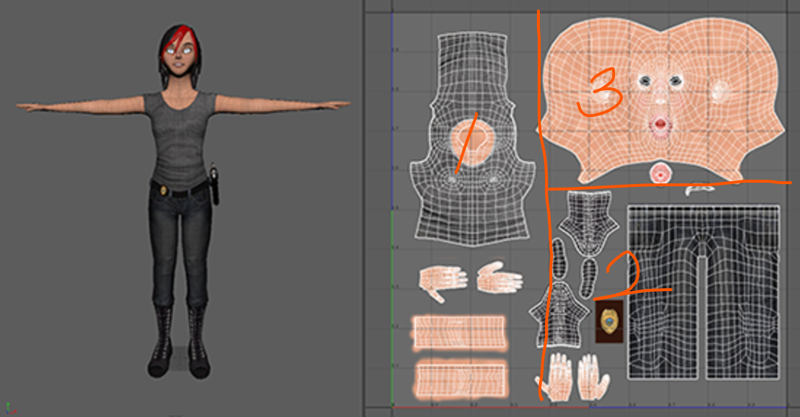Click the character's gray tank top in viewport
Viewport: 800px width, 417px height.
point(180,139)
